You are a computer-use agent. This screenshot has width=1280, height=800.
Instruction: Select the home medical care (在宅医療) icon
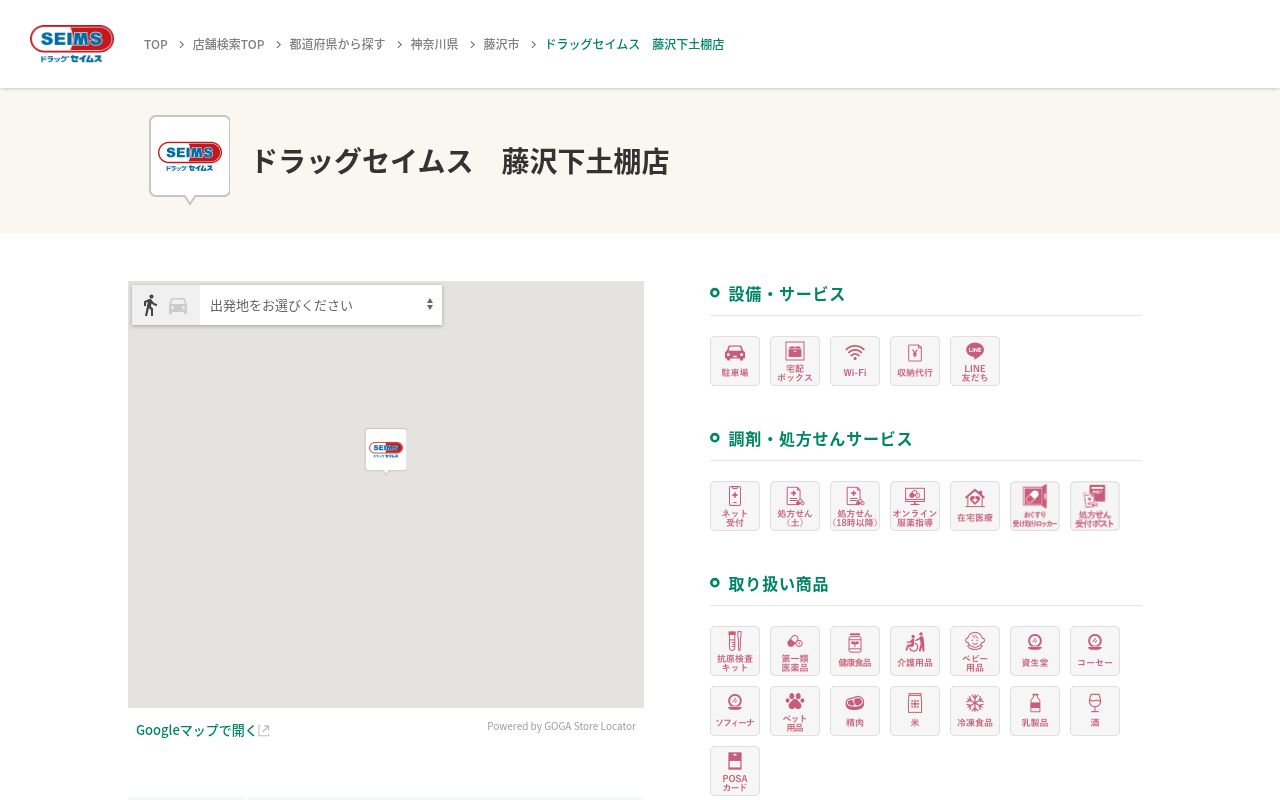coord(975,506)
